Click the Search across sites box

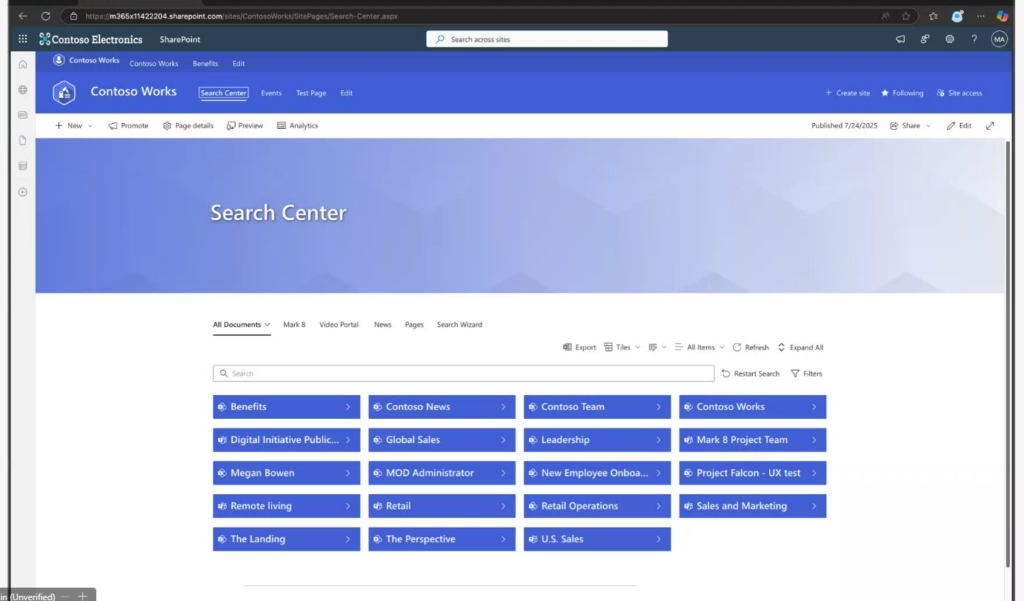pos(547,39)
